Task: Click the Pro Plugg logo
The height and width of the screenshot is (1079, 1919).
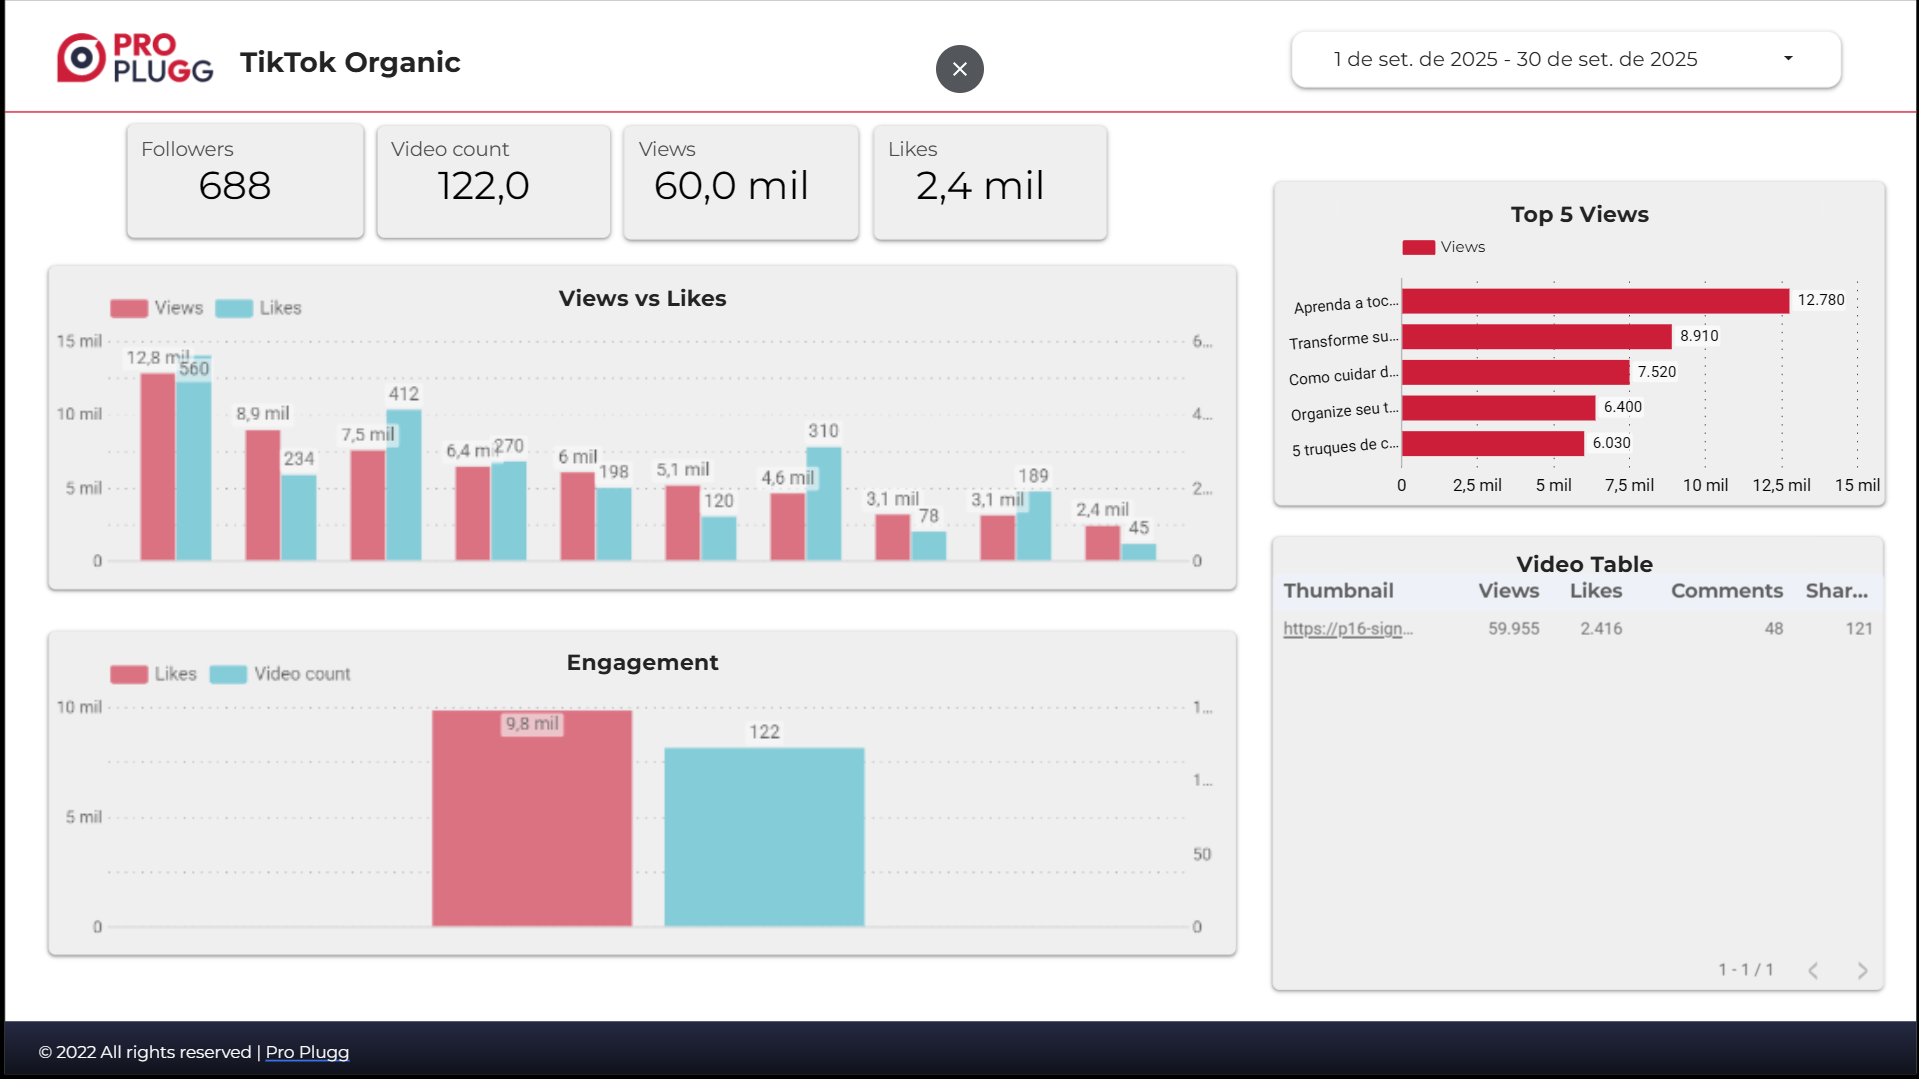Action: [135, 58]
